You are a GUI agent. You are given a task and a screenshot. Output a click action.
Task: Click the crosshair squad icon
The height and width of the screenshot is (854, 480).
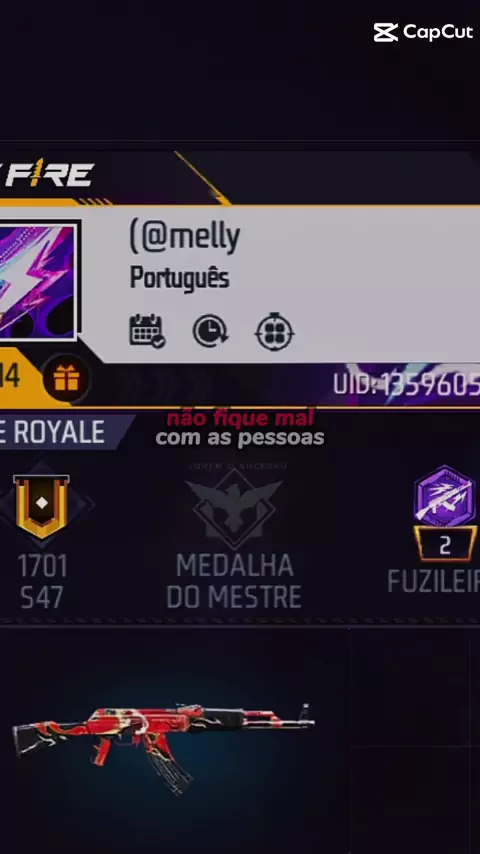[275, 332]
